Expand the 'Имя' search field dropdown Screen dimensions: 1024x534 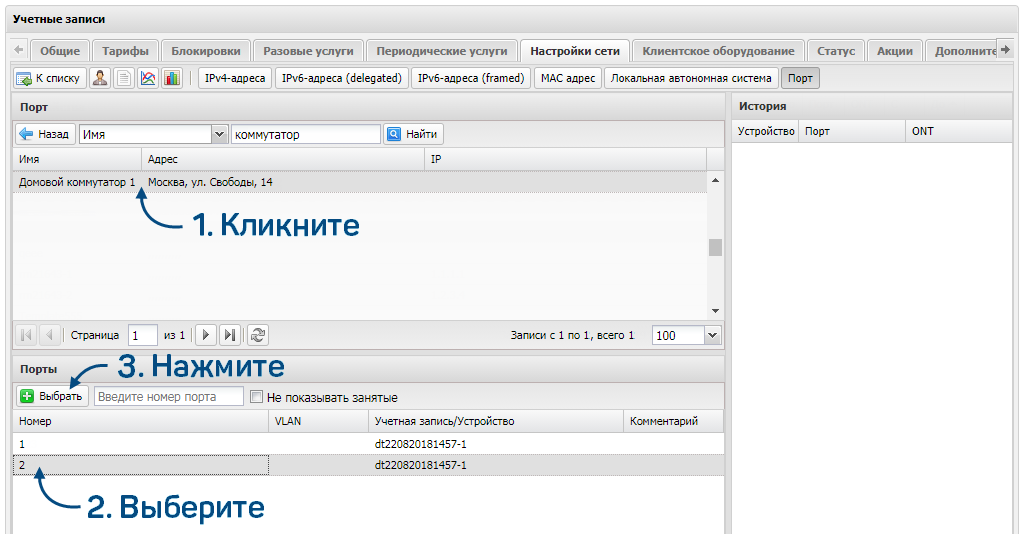[219, 134]
